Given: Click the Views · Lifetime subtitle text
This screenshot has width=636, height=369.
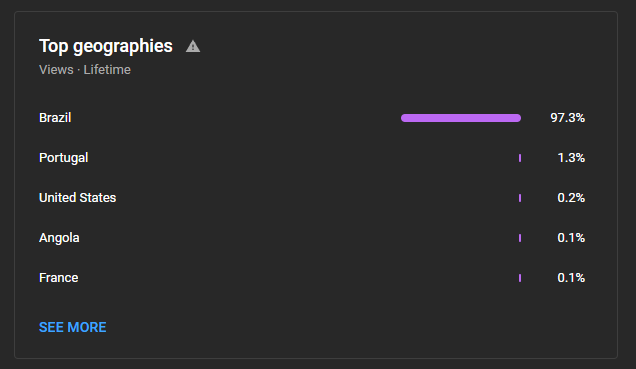Looking at the screenshot, I should [85, 70].
